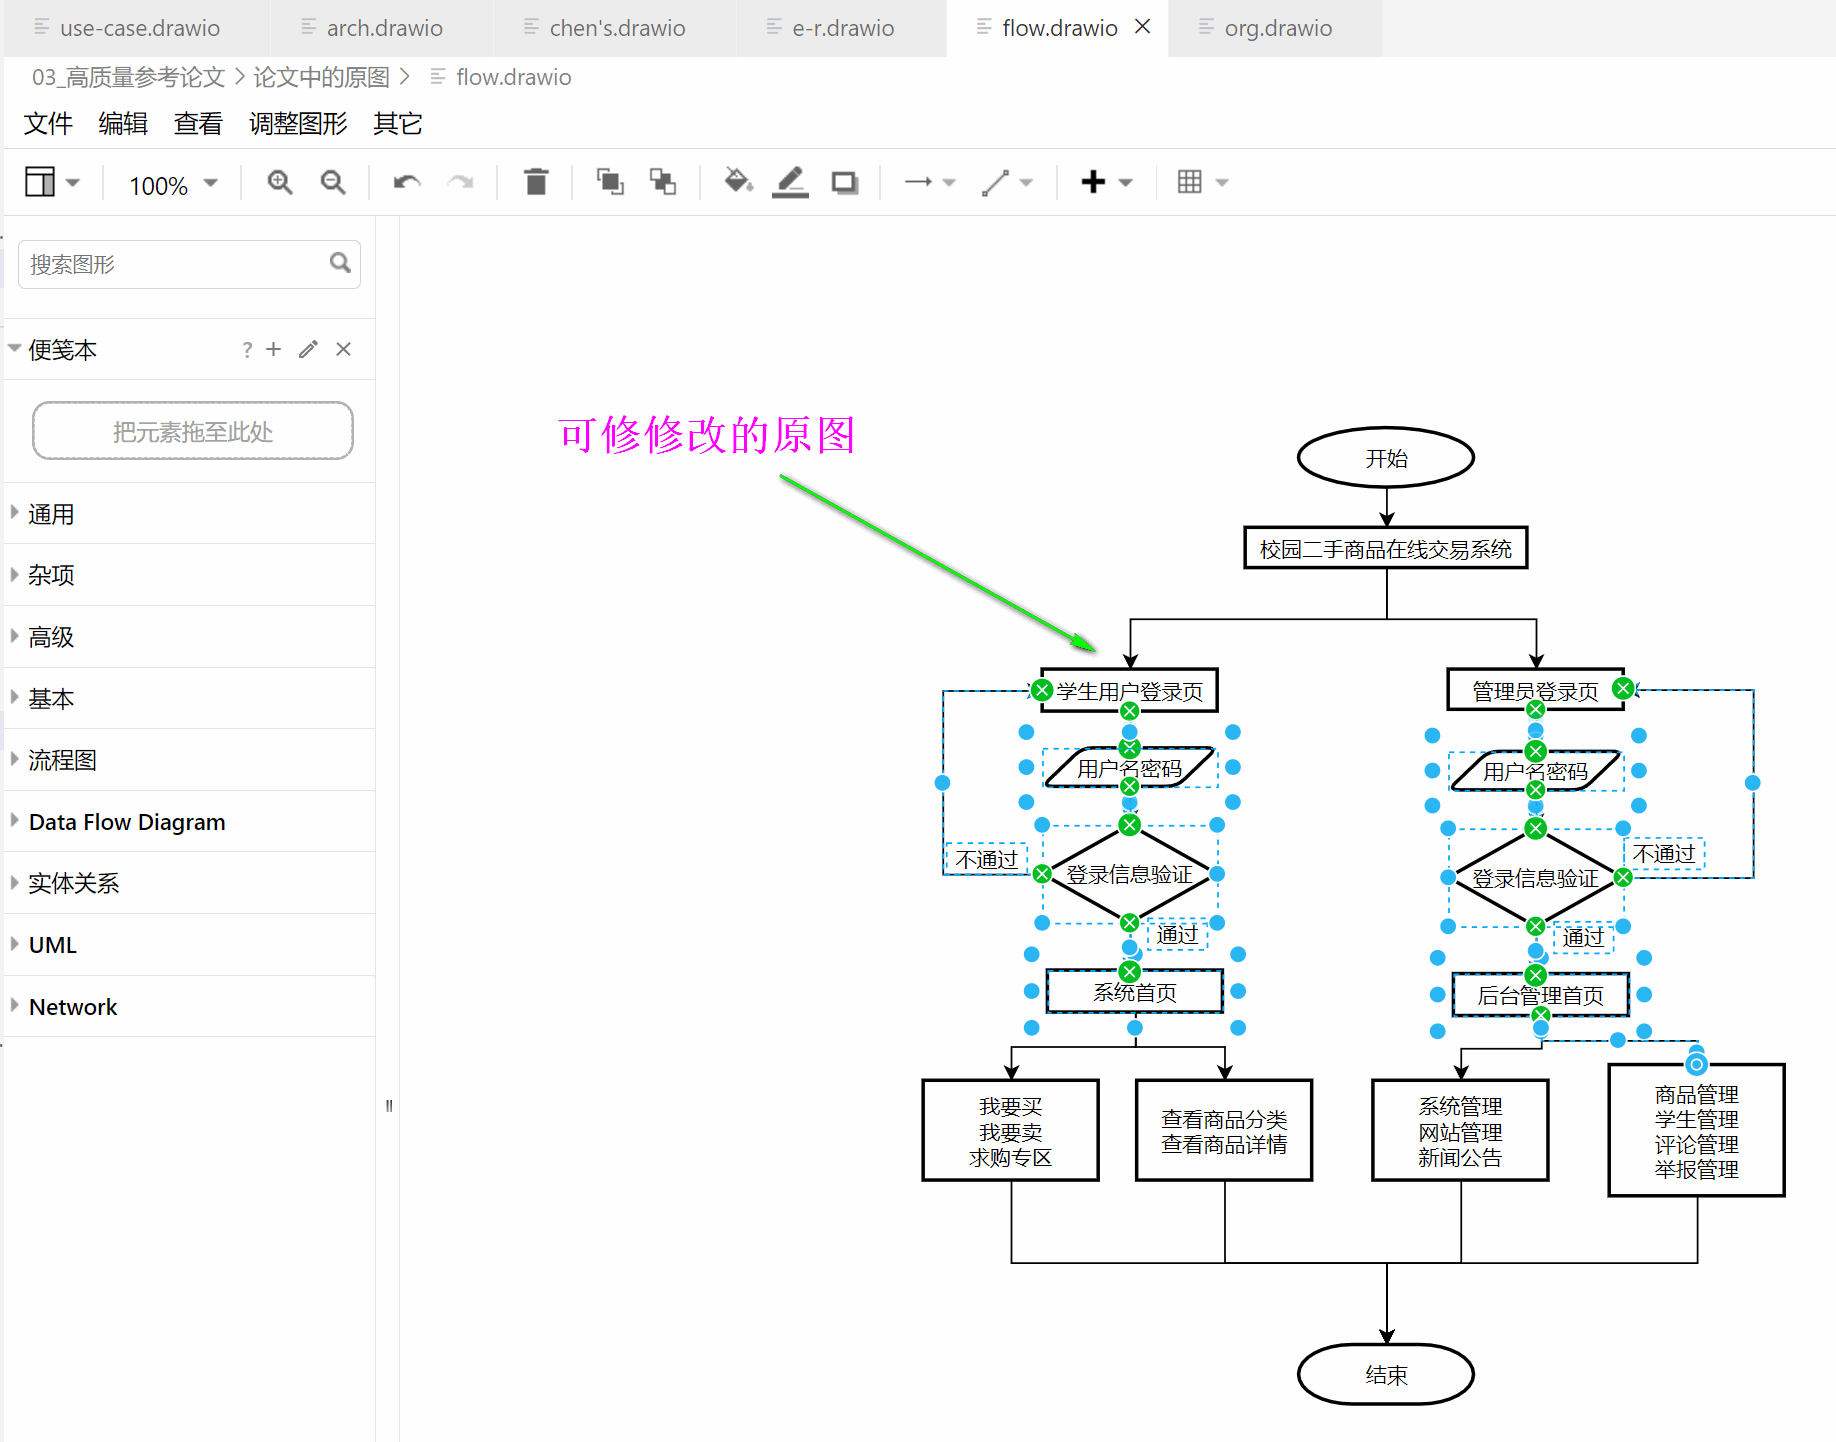Select the 商品管理 学生管理 box
The image size is (1836, 1442).
1696,1131
